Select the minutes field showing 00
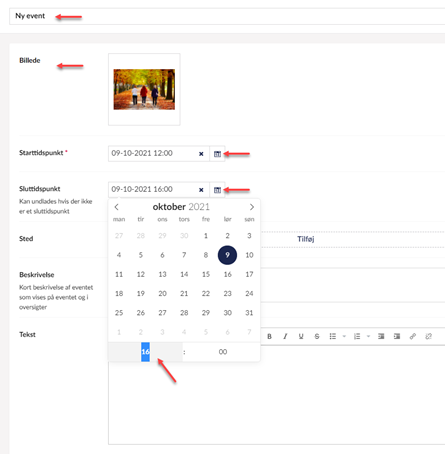This screenshot has width=445, height=454. 223,352
